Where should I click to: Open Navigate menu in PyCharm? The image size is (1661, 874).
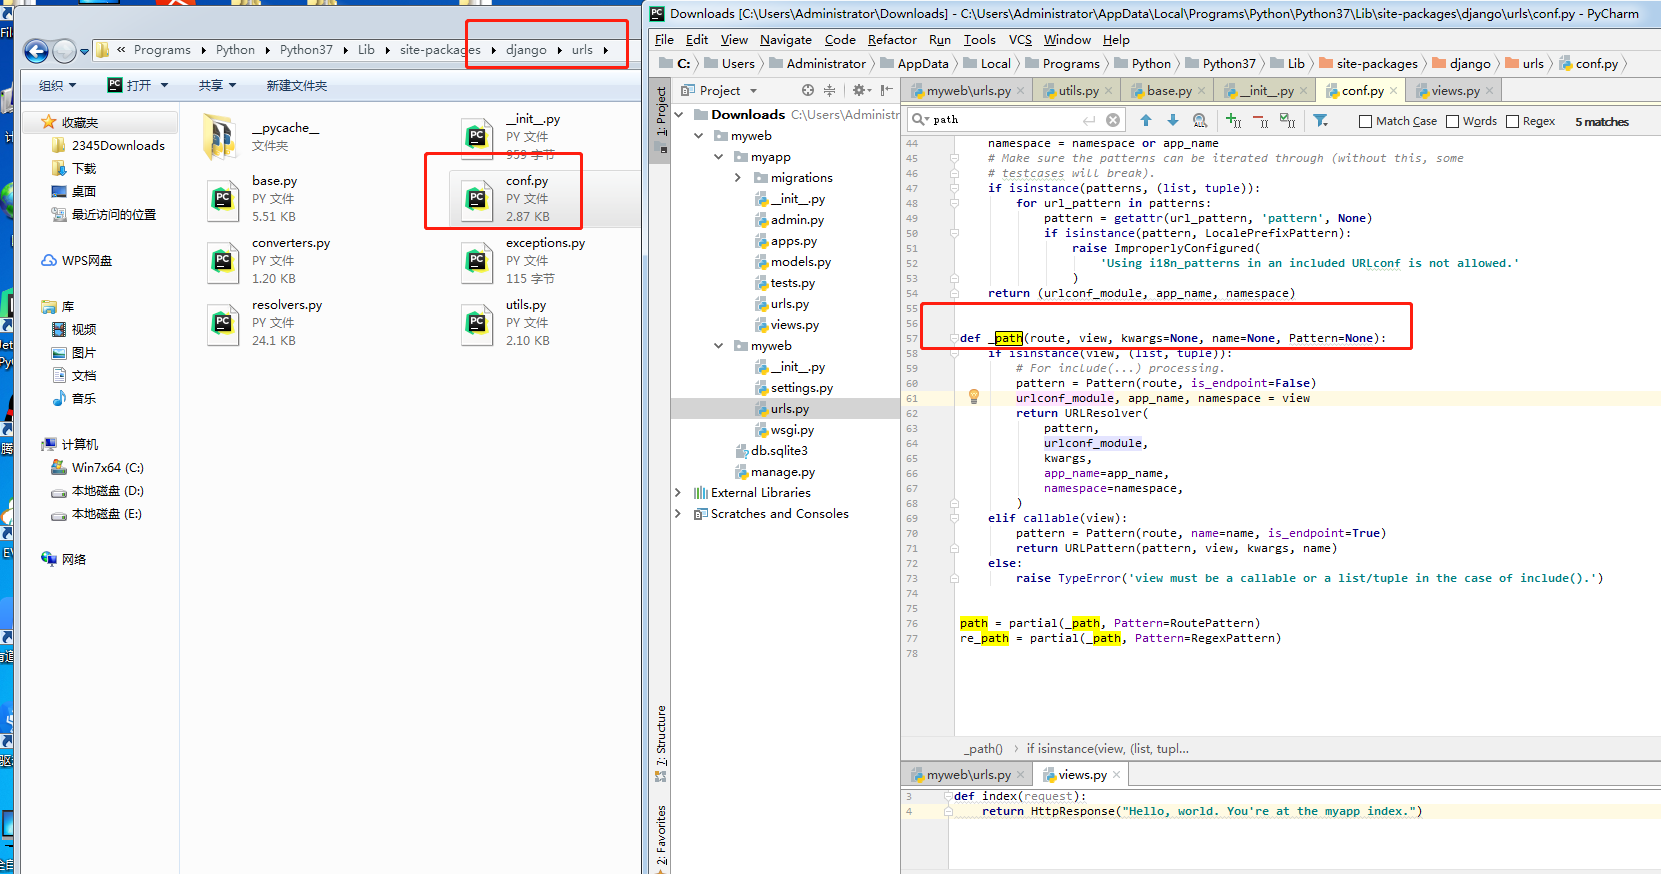(x=786, y=40)
